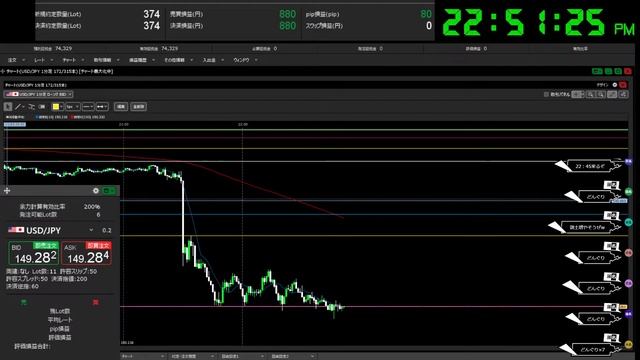
Task: Open the ウィンドウ menu
Action: coord(245,60)
